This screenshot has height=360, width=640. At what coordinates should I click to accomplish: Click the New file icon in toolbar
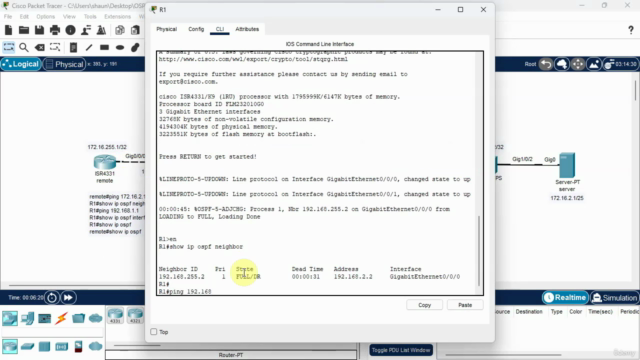pyautogui.click(x=9, y=30)
